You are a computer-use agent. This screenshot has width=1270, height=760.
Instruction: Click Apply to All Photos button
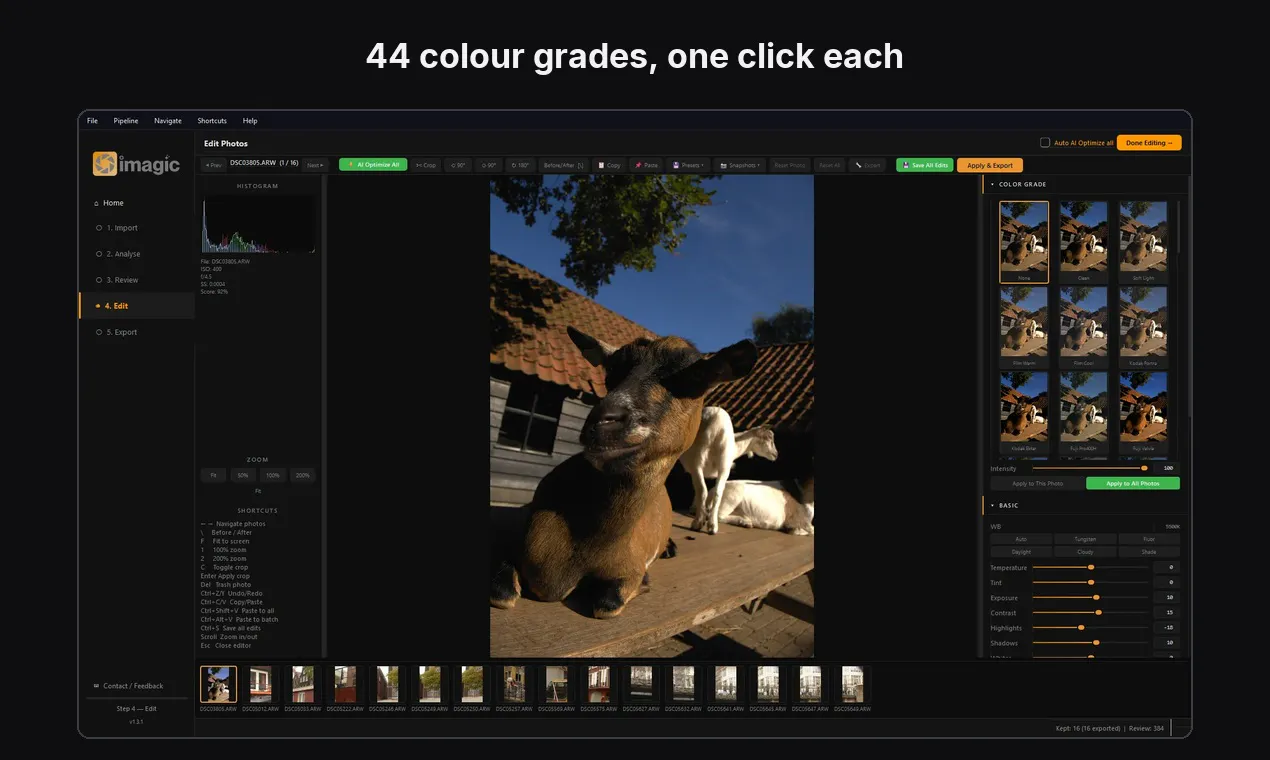click(1133, 483)
